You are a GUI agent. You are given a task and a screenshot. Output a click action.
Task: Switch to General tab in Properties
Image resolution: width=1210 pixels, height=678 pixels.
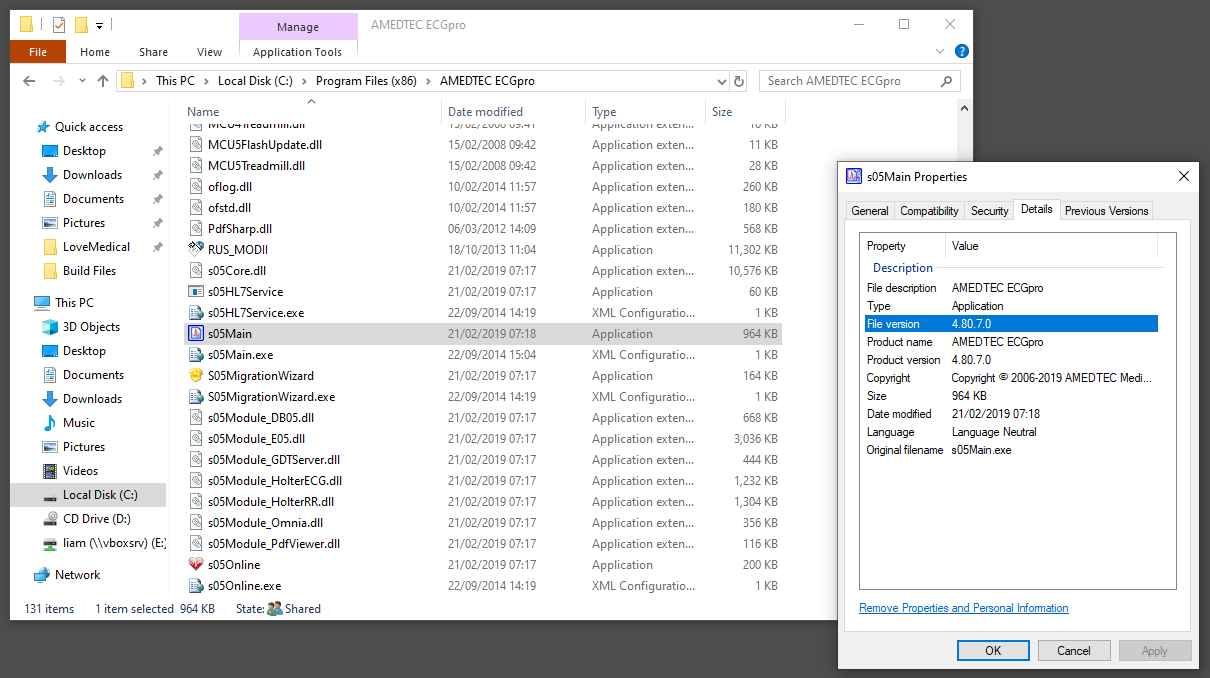[x=869, y=211]
